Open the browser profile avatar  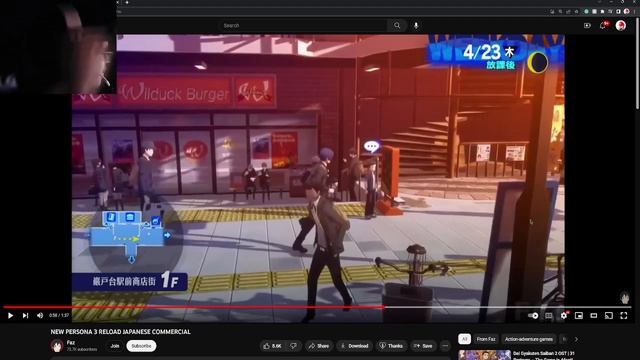[627, 11]
